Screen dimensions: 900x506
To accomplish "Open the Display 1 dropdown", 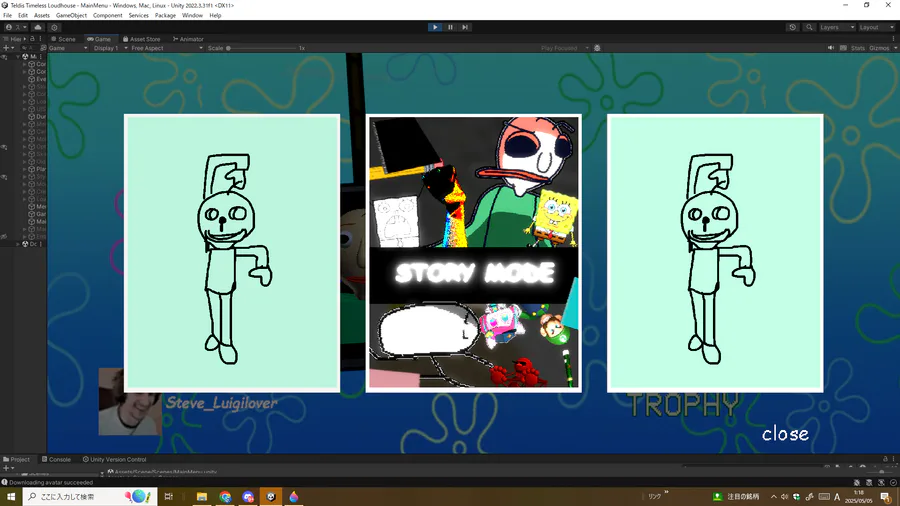I will [109, 48].
